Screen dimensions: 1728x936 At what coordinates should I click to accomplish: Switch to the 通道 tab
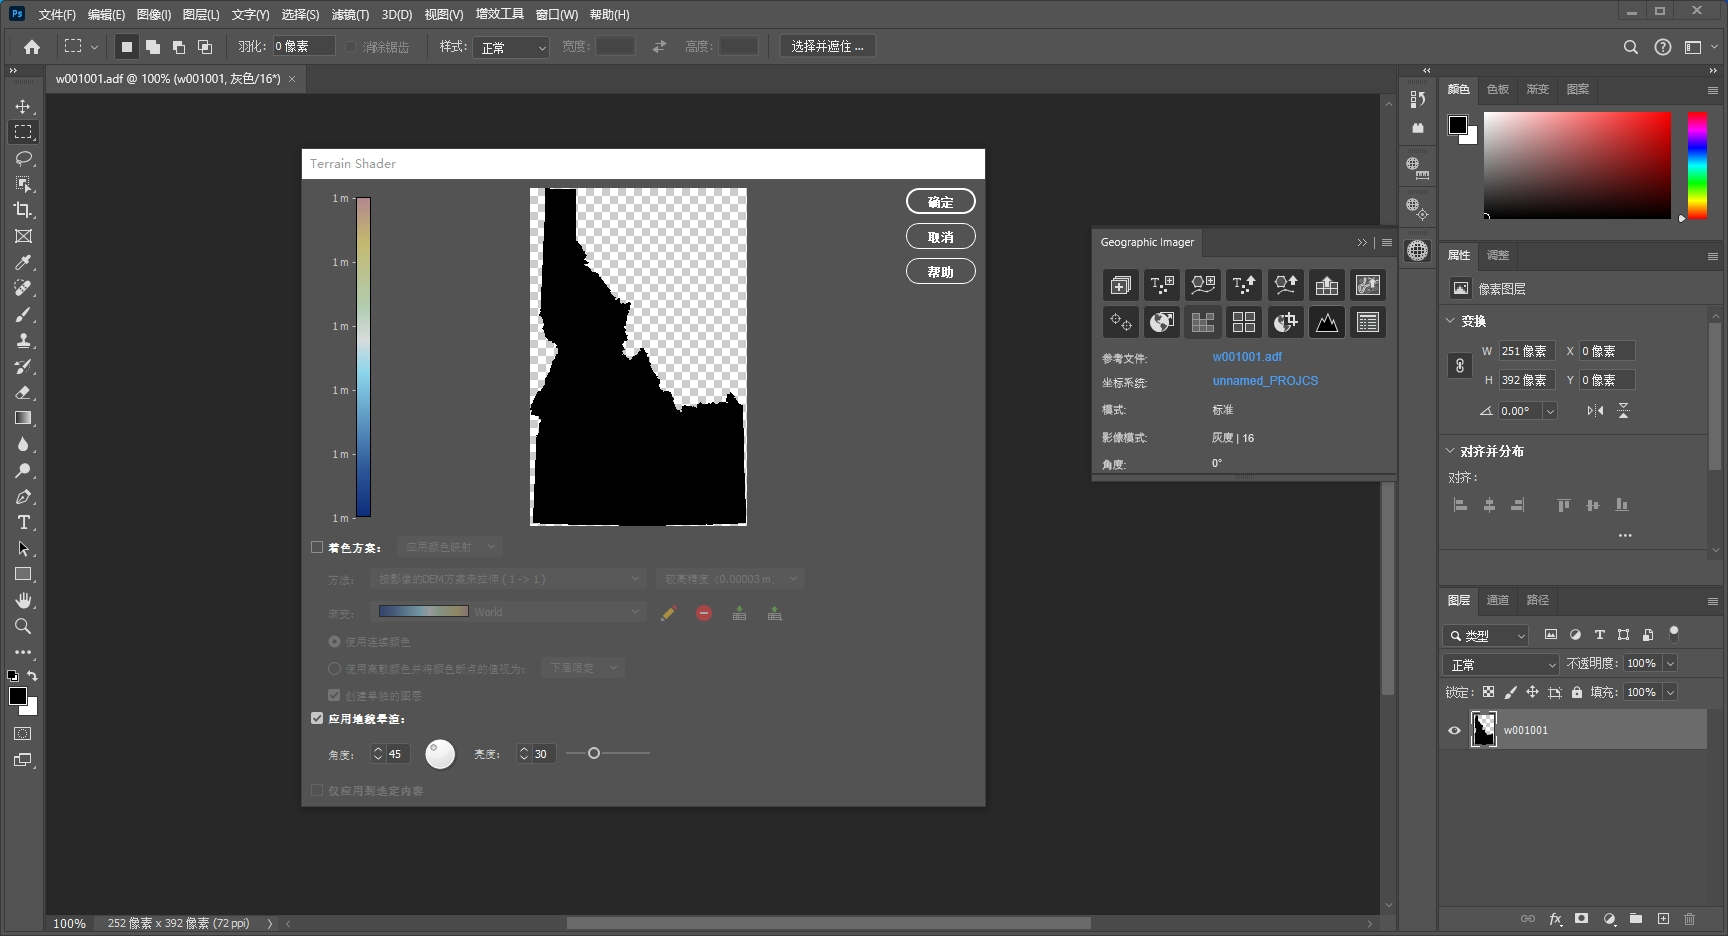pyautogui.click(x=1498, y=600)
